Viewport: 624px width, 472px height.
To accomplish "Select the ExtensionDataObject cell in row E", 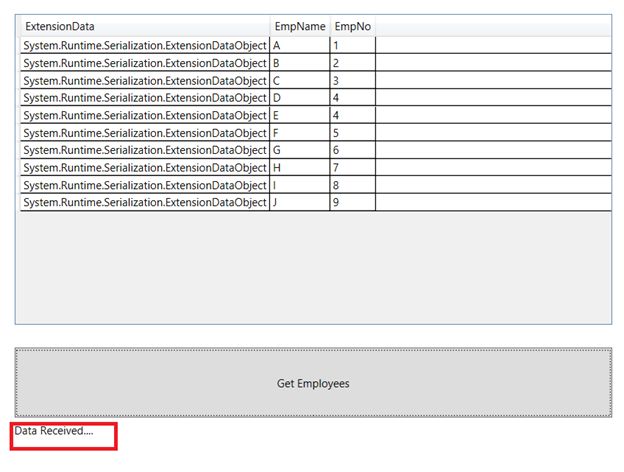I will click(145, 115).
